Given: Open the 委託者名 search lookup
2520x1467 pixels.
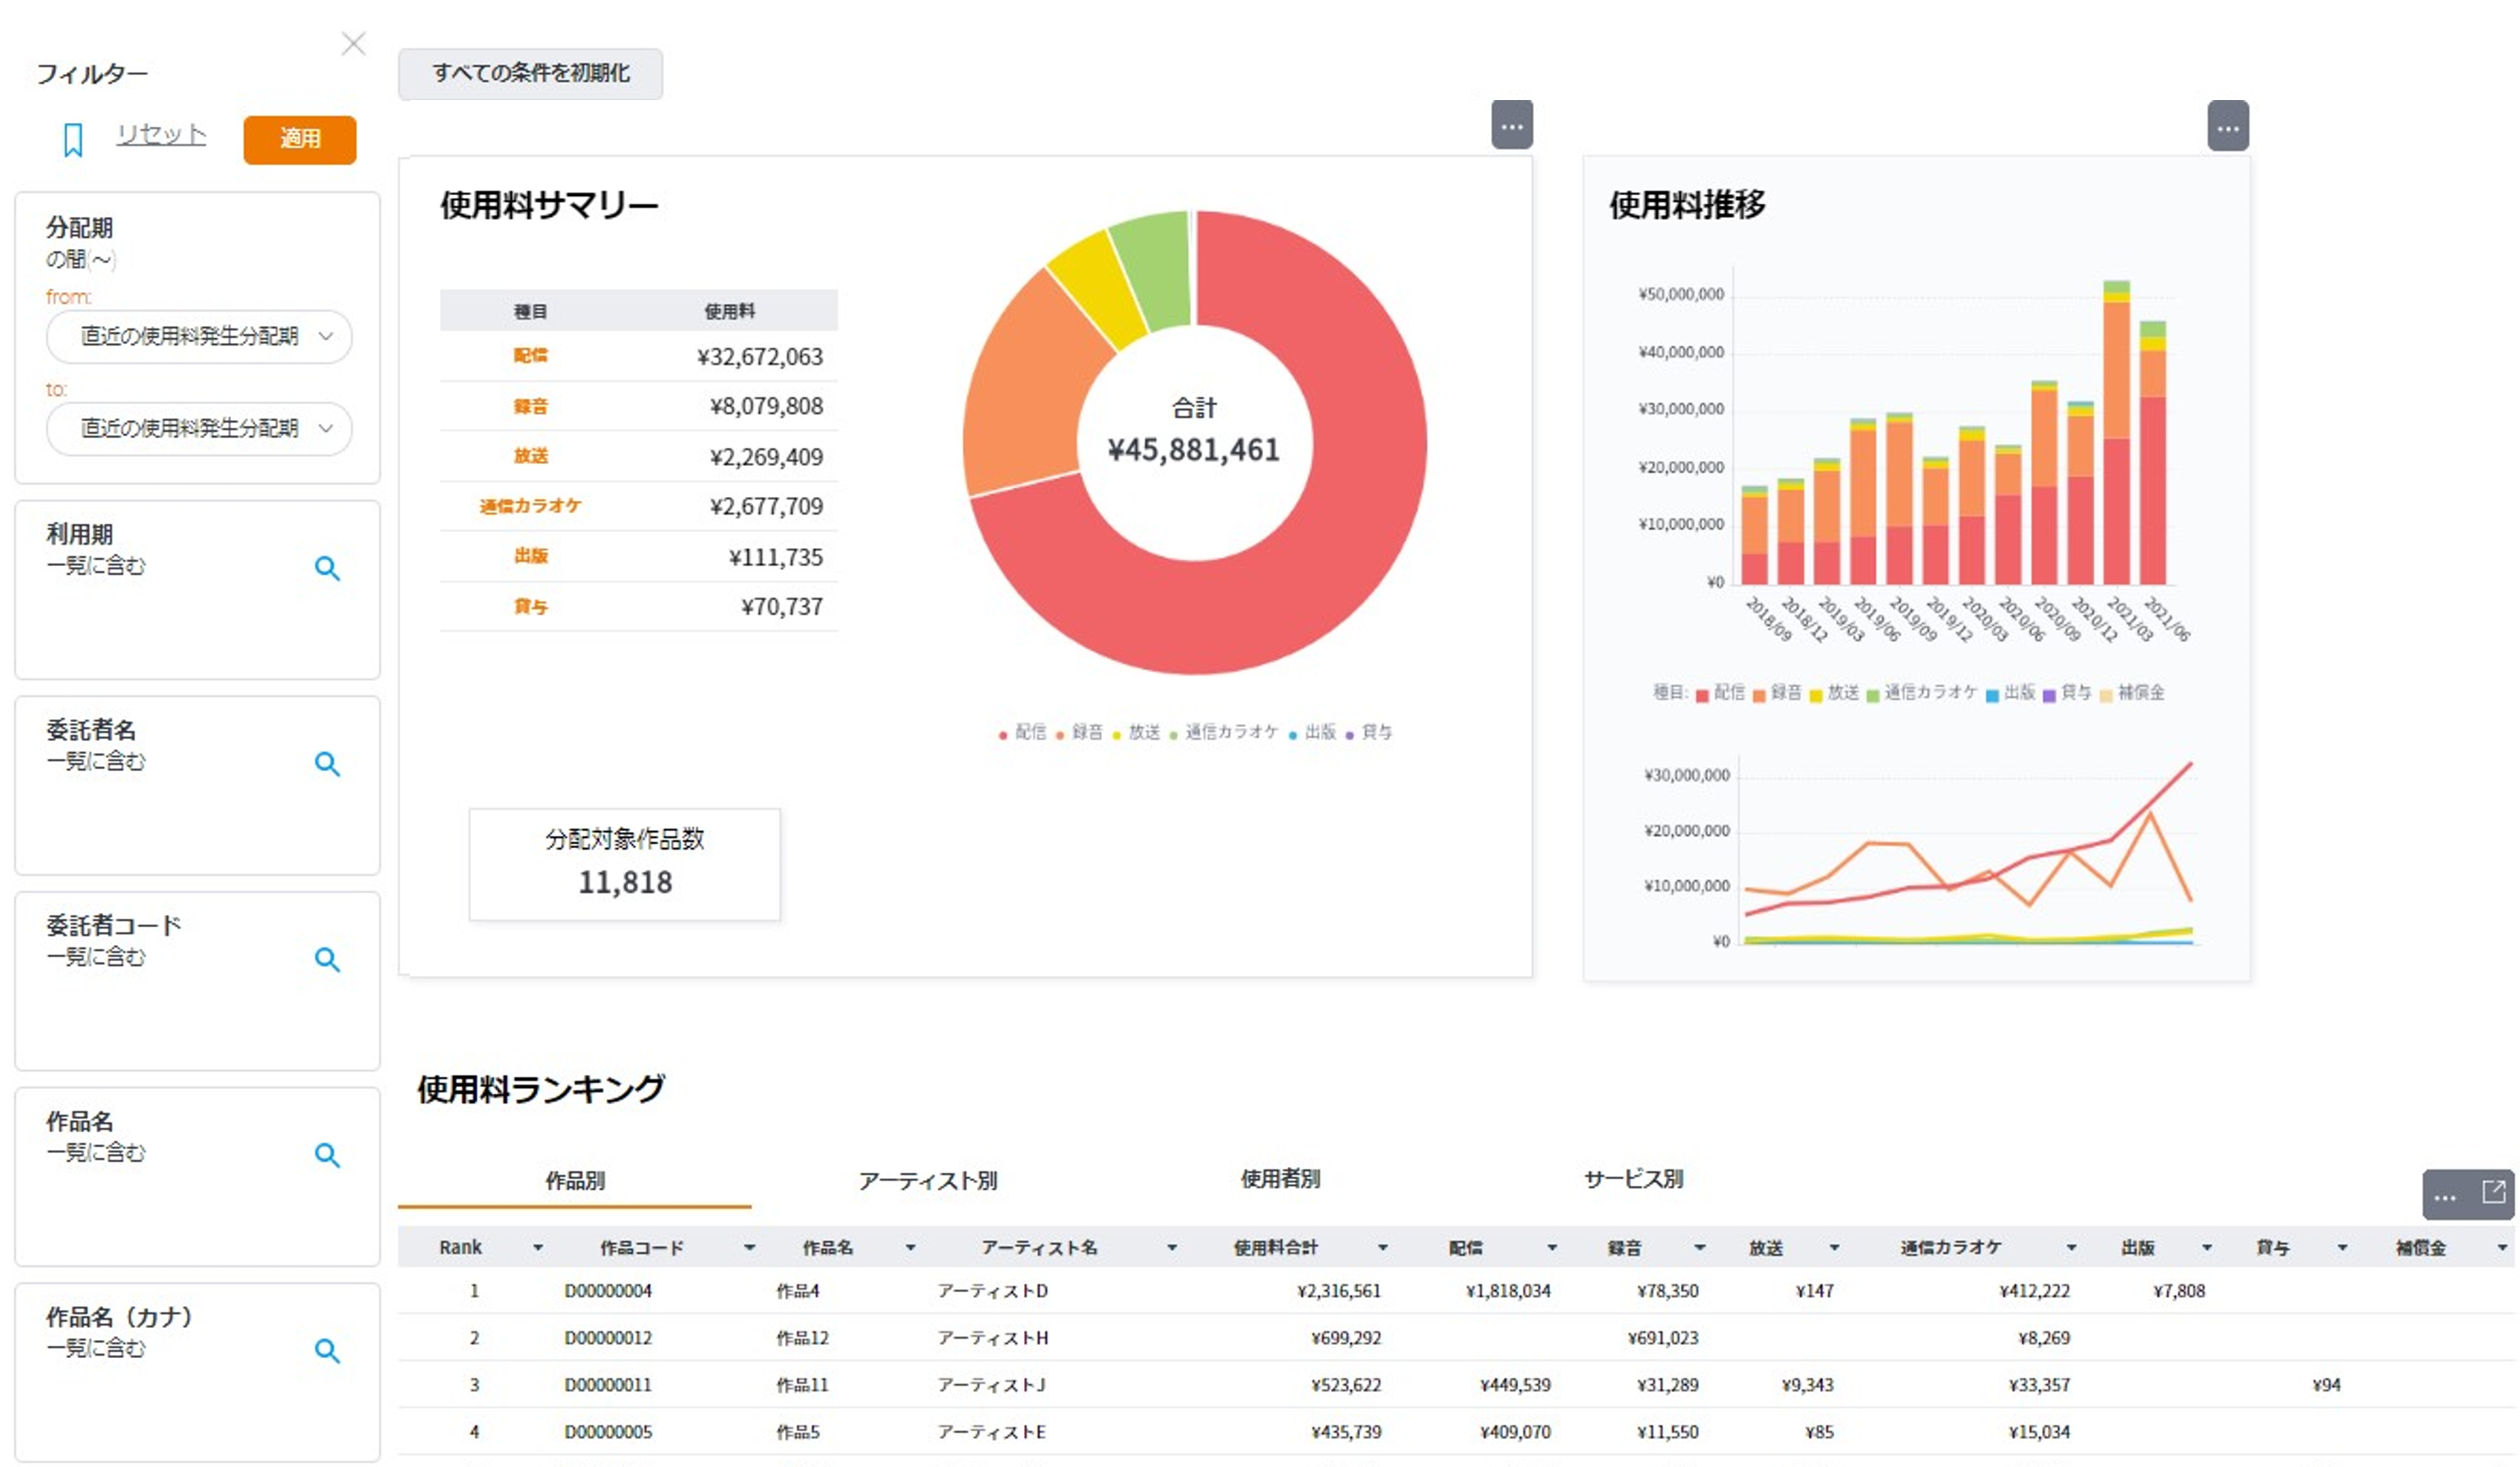Looking at the screenshot, I should click(327, 764).
